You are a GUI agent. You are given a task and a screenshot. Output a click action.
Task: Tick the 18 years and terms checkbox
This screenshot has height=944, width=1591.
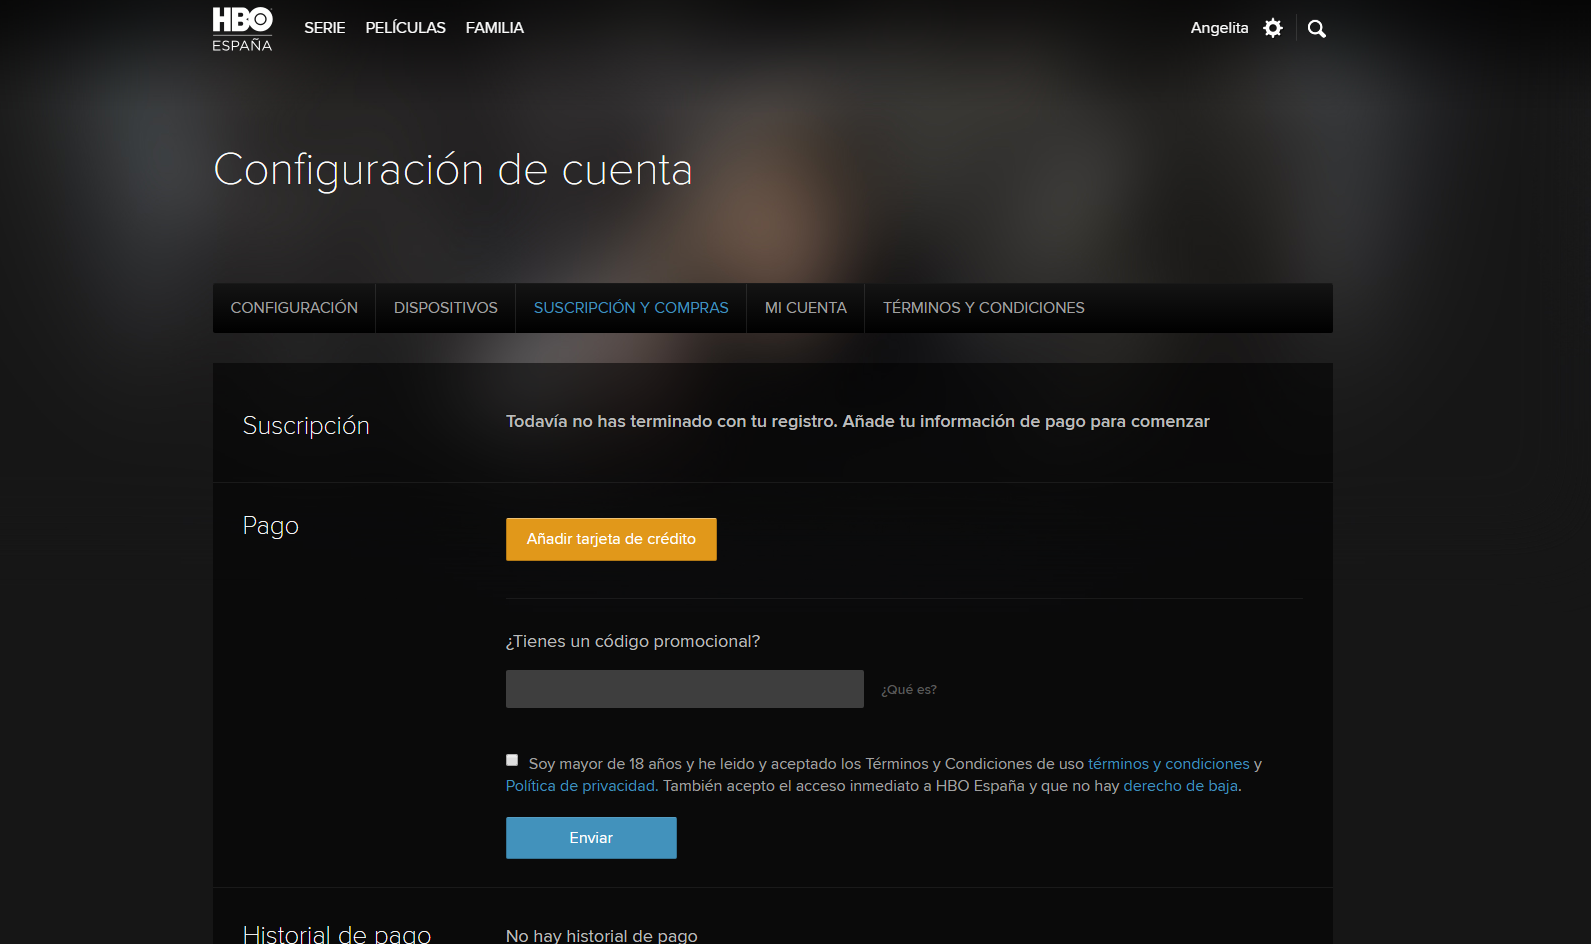(512, 760)
